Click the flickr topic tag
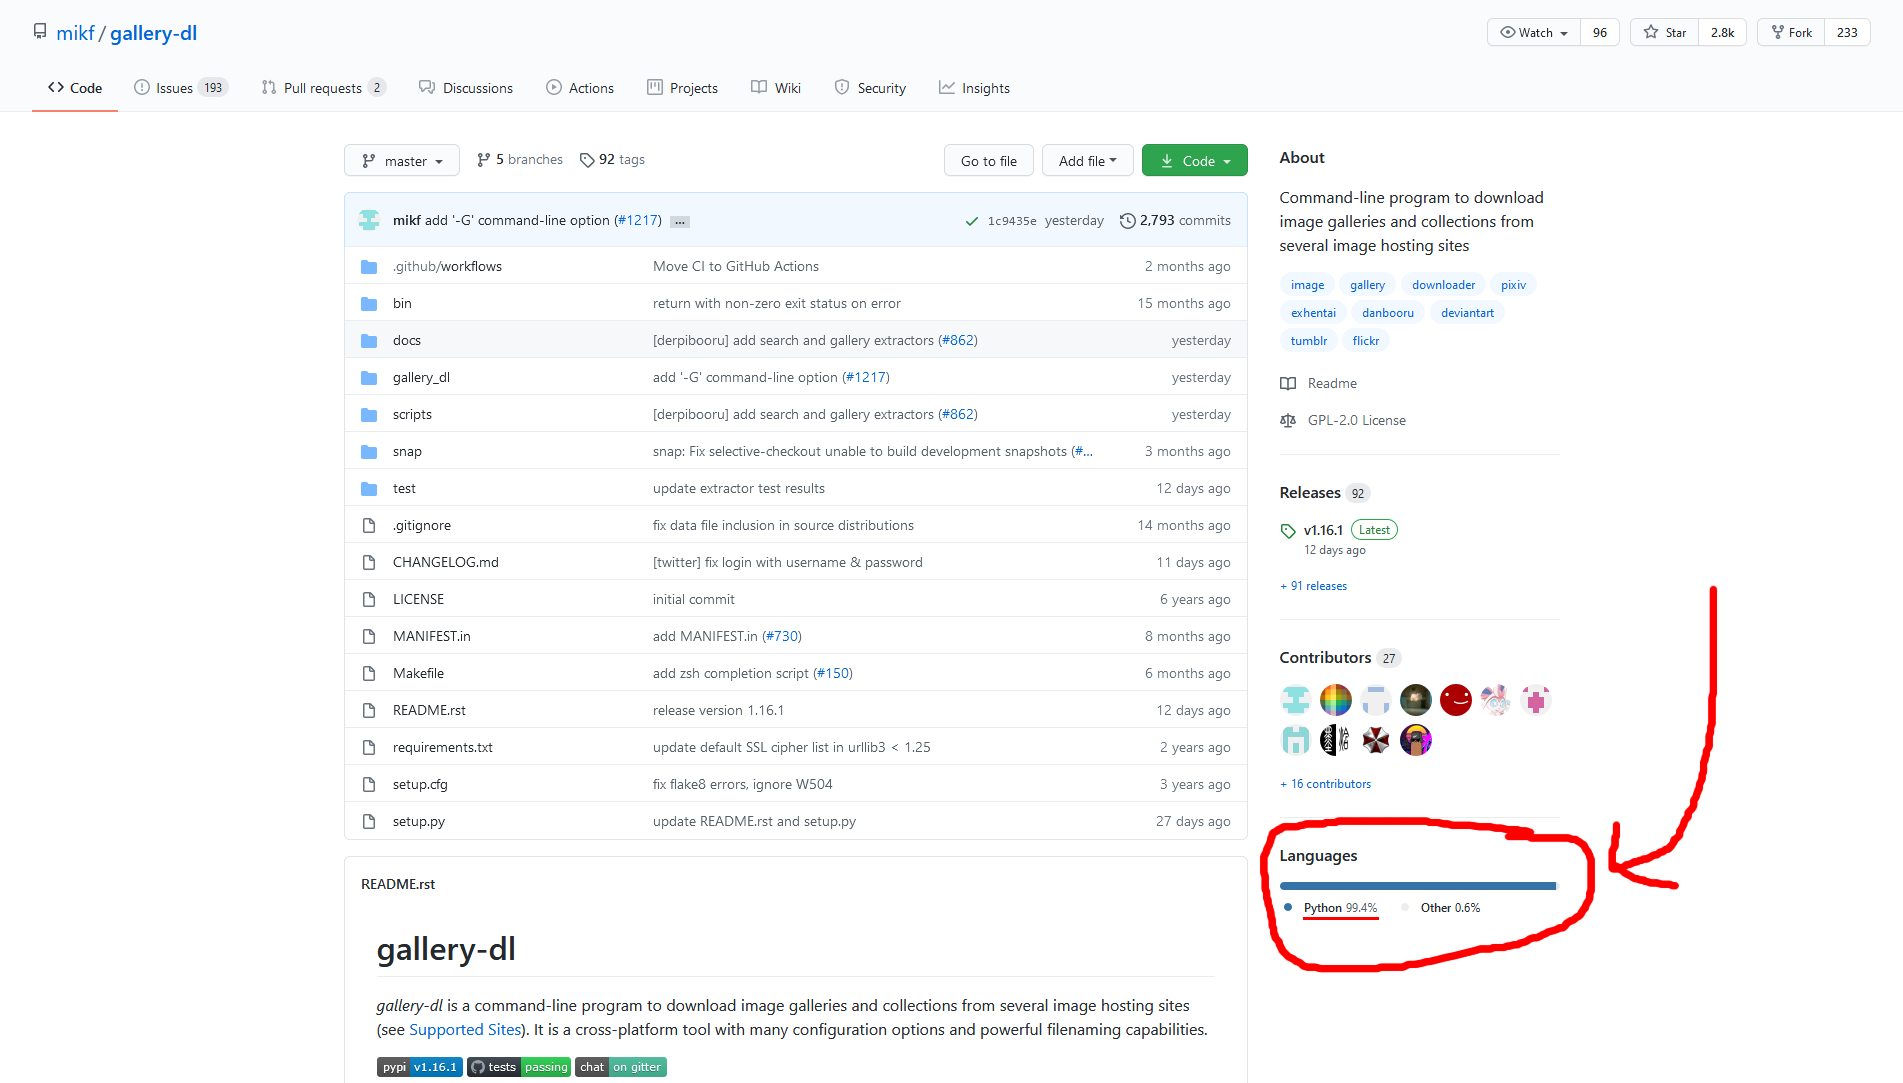The height and width of the screenshot is (1083, 1903). coord(1365,341)
